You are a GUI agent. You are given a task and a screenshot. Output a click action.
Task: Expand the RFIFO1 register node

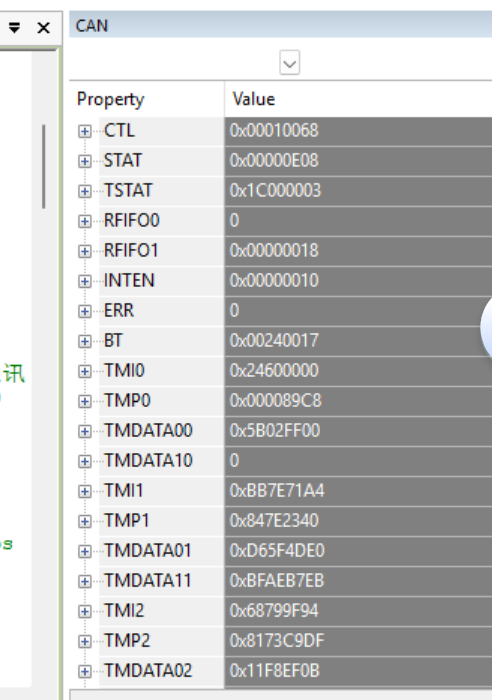pos(84,251)
